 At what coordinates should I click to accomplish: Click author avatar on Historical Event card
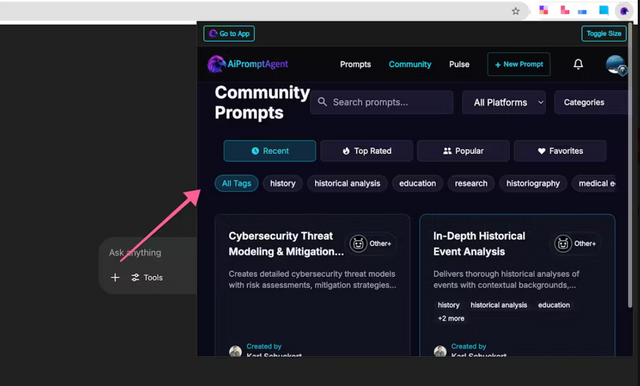click(x=440, y=351)
